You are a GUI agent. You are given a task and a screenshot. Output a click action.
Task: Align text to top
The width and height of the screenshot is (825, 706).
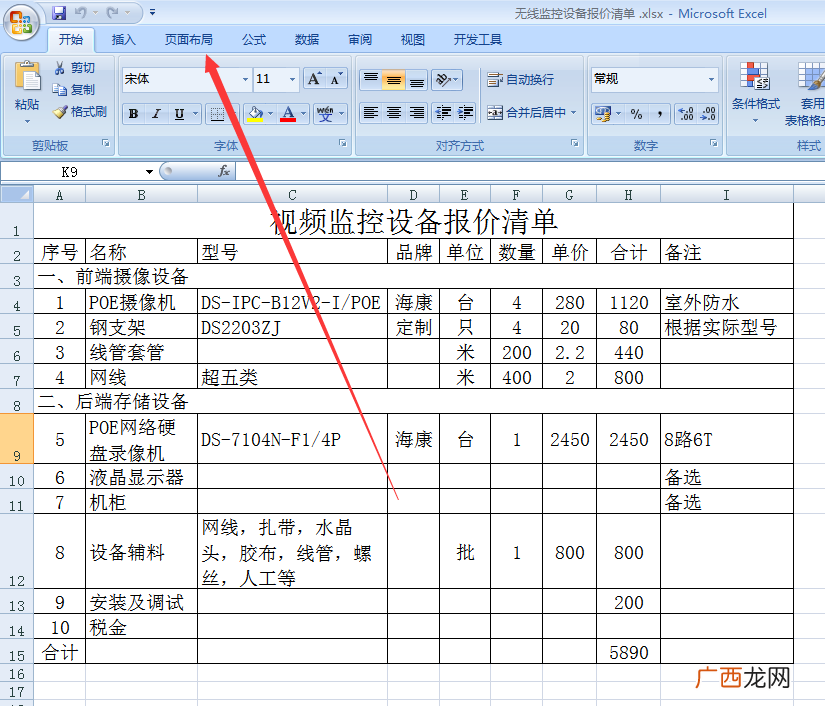(x=371, y=80)
